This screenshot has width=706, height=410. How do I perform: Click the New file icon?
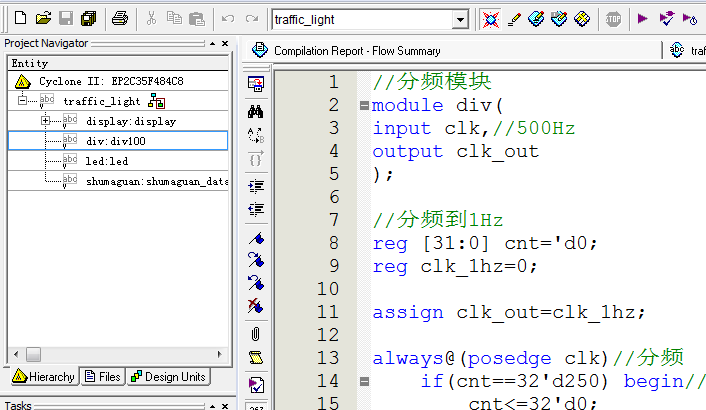(17, 19)
